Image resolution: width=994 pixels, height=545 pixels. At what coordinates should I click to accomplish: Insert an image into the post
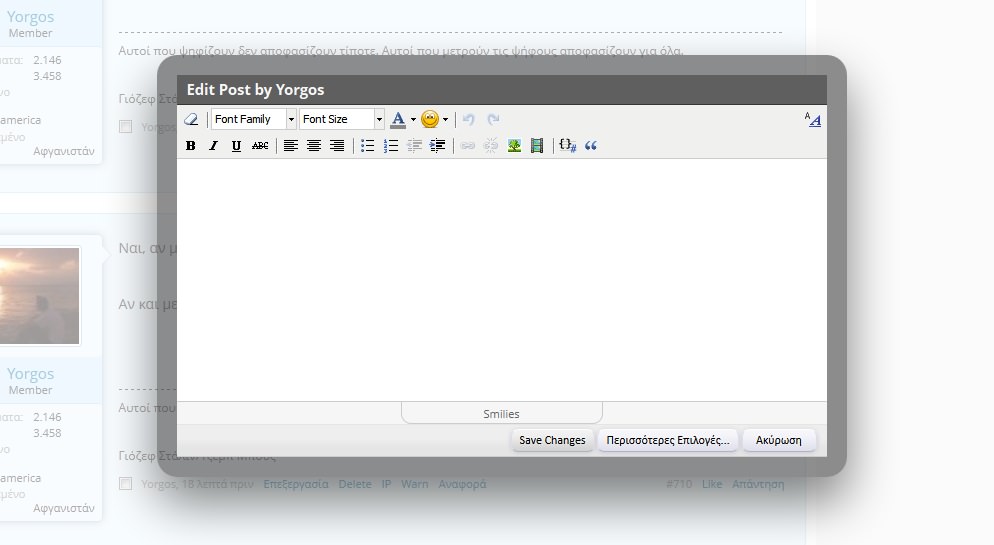click(514, 146)
